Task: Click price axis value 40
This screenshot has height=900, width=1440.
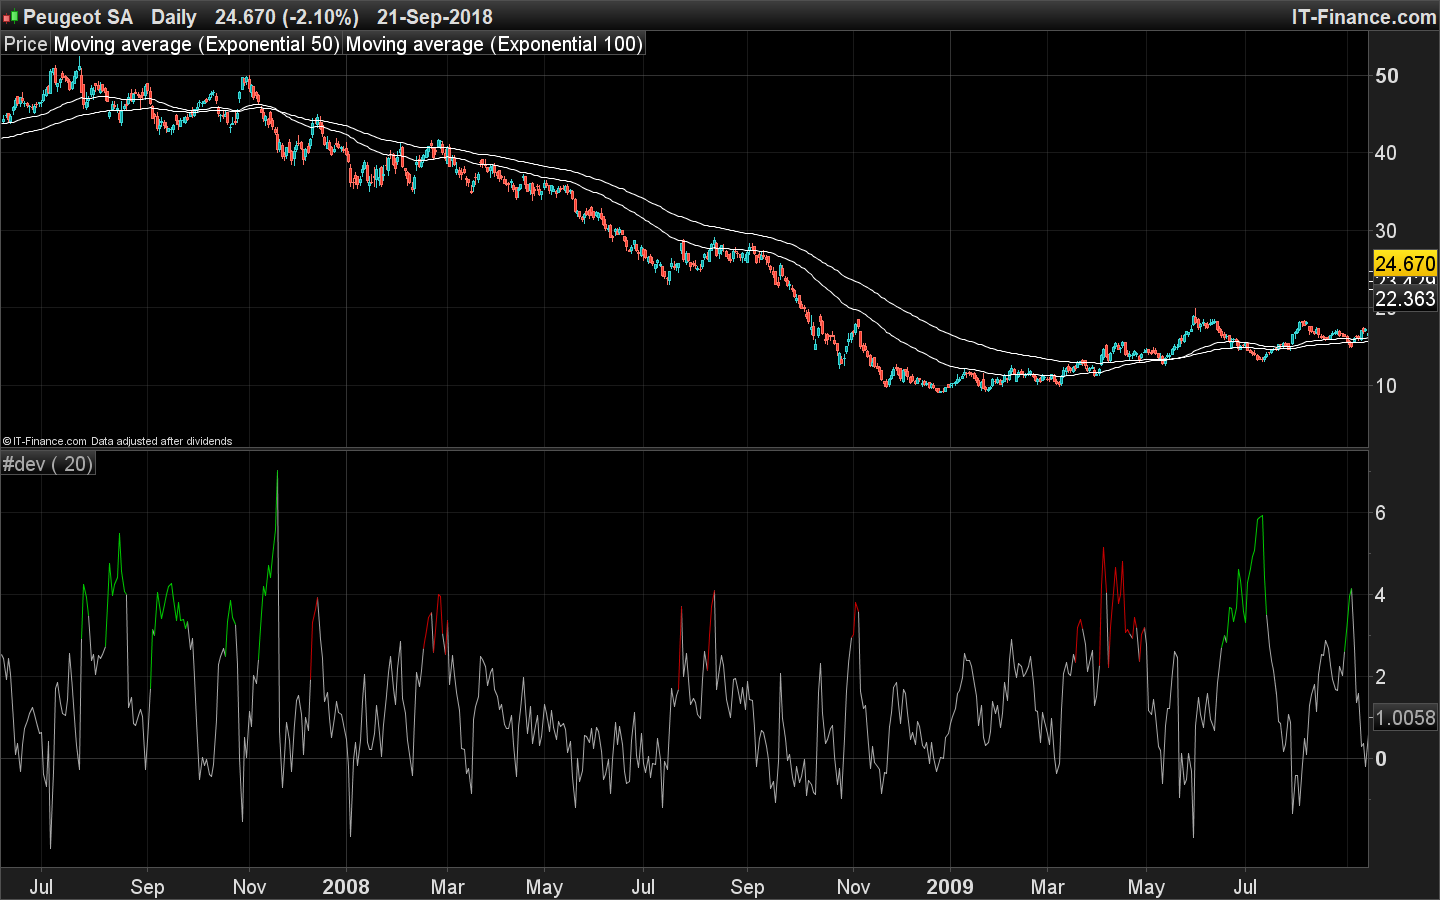Action: tap(1386, 153)
